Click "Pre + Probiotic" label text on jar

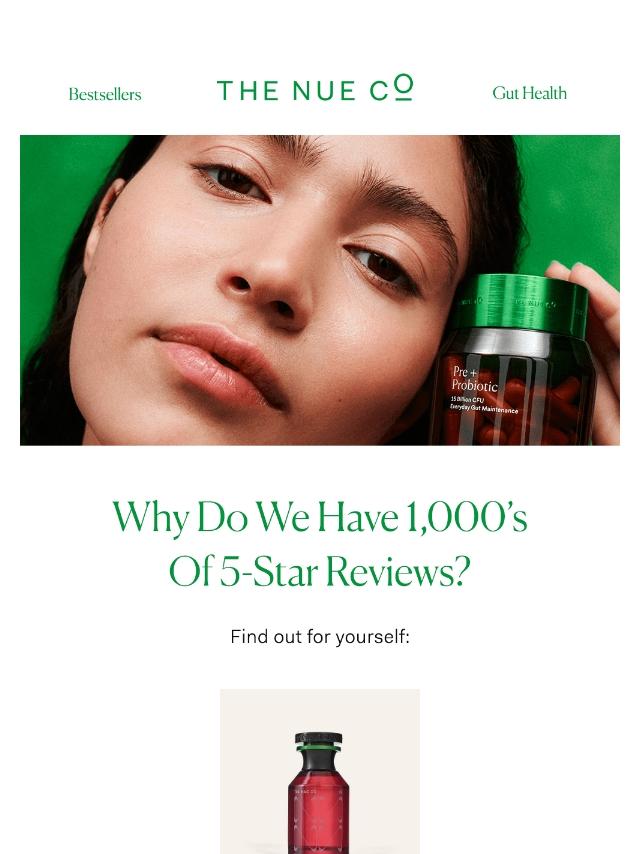point(474,379)
